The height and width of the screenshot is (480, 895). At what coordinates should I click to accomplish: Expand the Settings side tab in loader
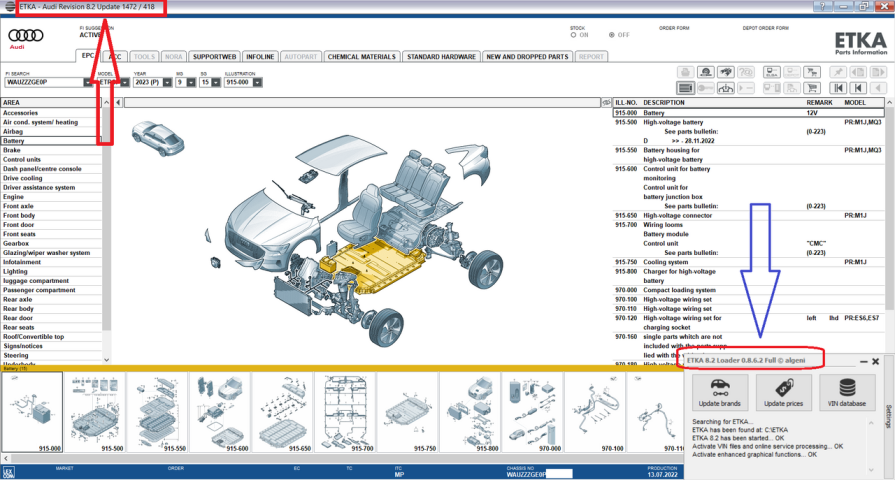(889, 416)
